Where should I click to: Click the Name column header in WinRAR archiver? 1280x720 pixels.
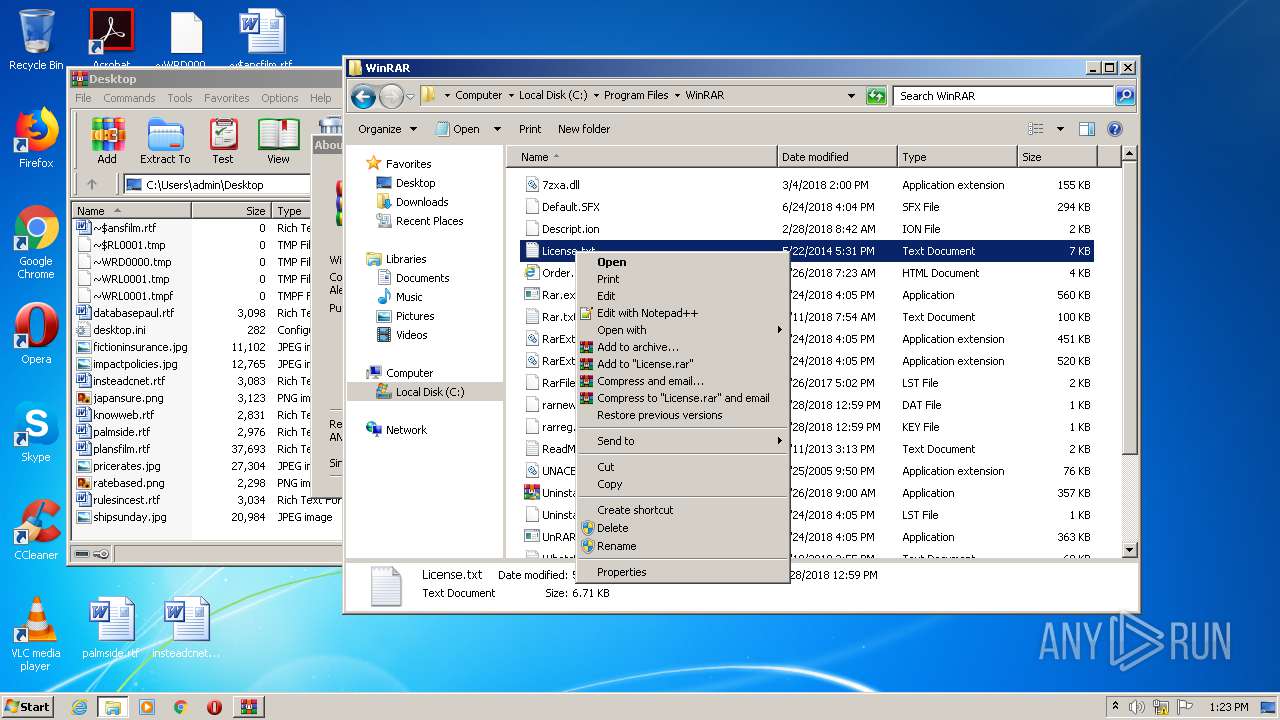tap(131, 211)
